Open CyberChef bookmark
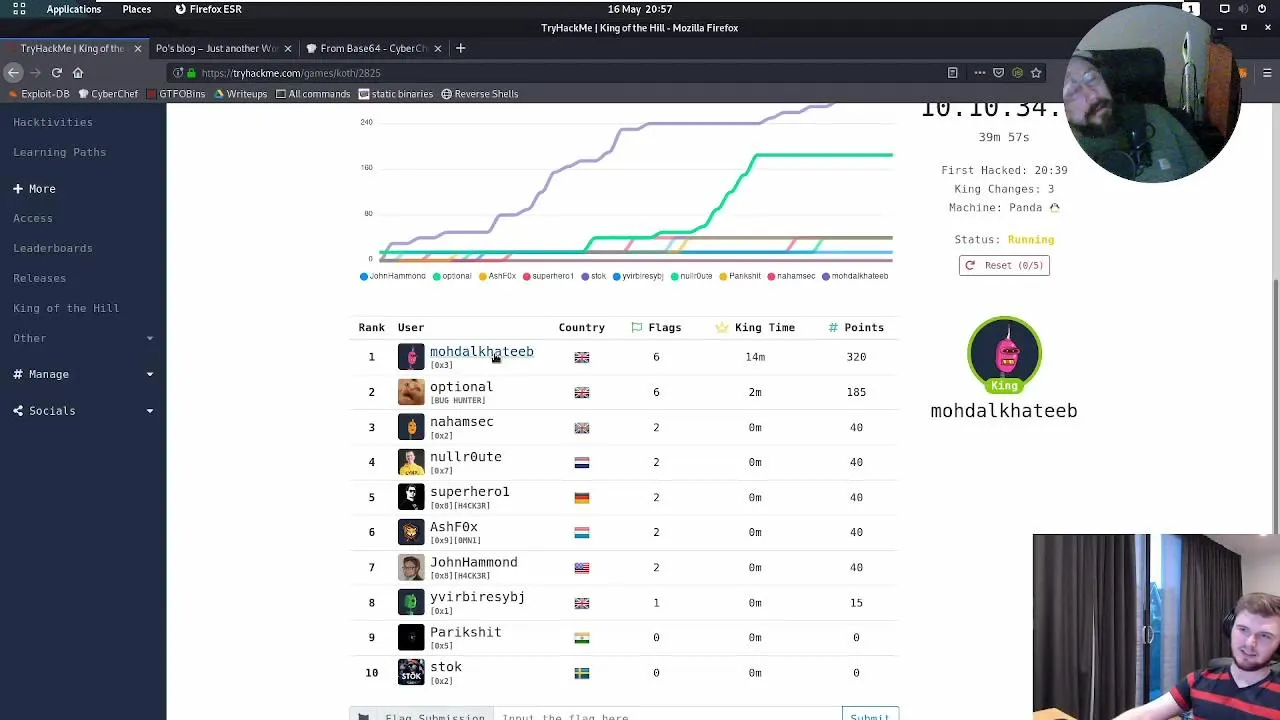The width and height of the screenshot is (1280, 720). (x=109, y=94)
